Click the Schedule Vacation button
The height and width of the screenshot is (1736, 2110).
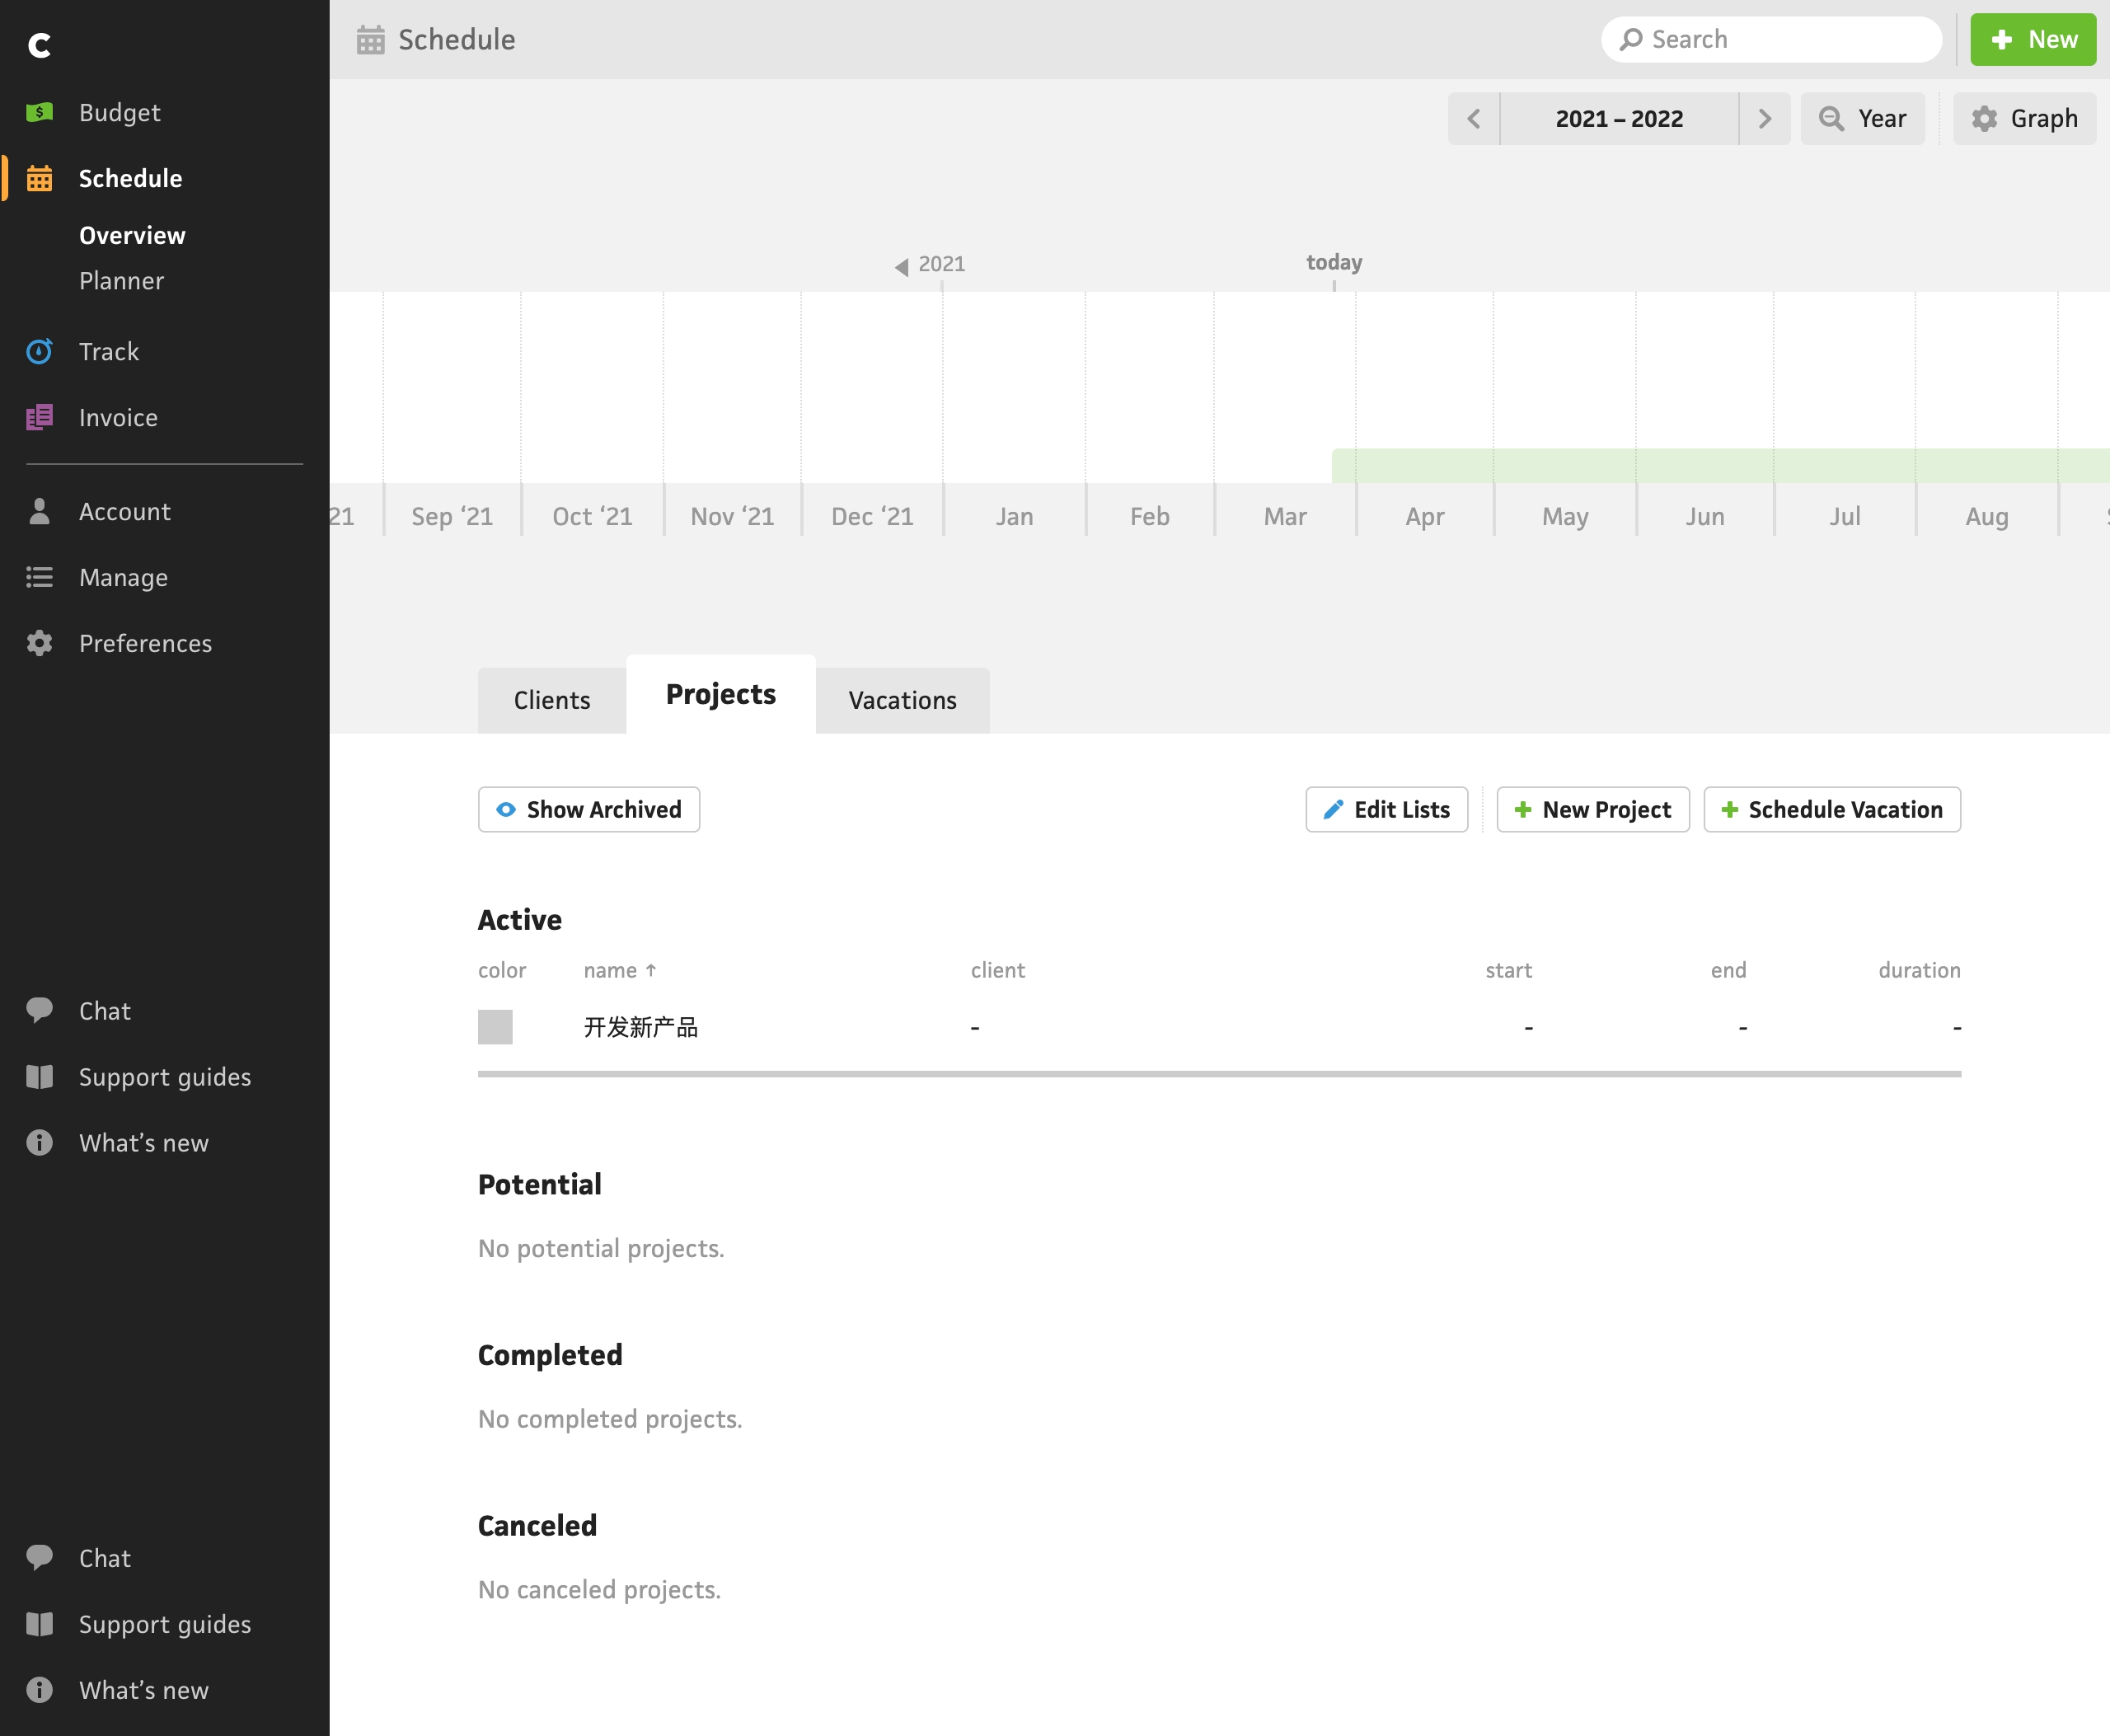(x=1832, y=809)
